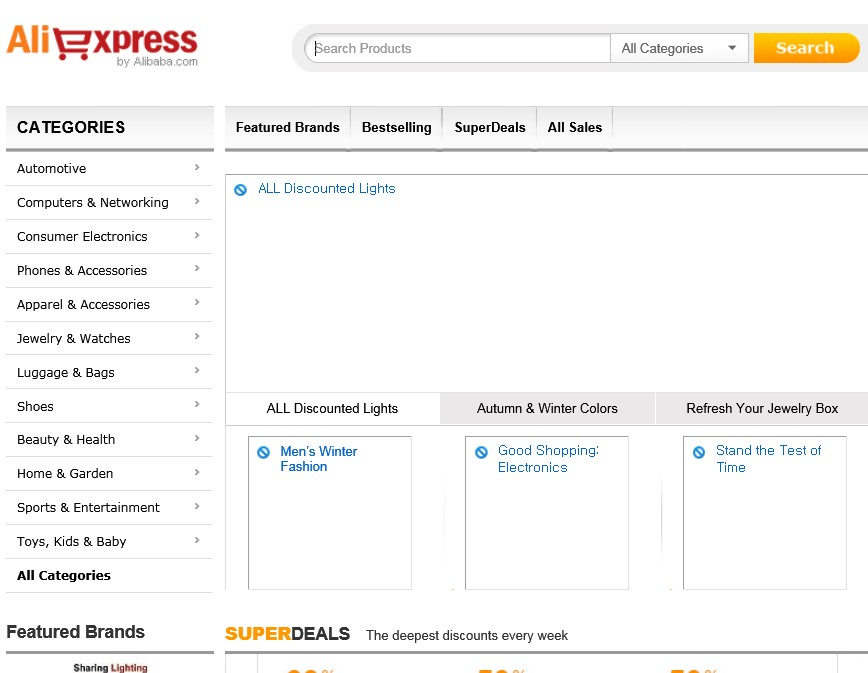This screenshot has width=868, height=673.
Task: Click the Featured Brands sidebar heading
Action: pos(75,632)
